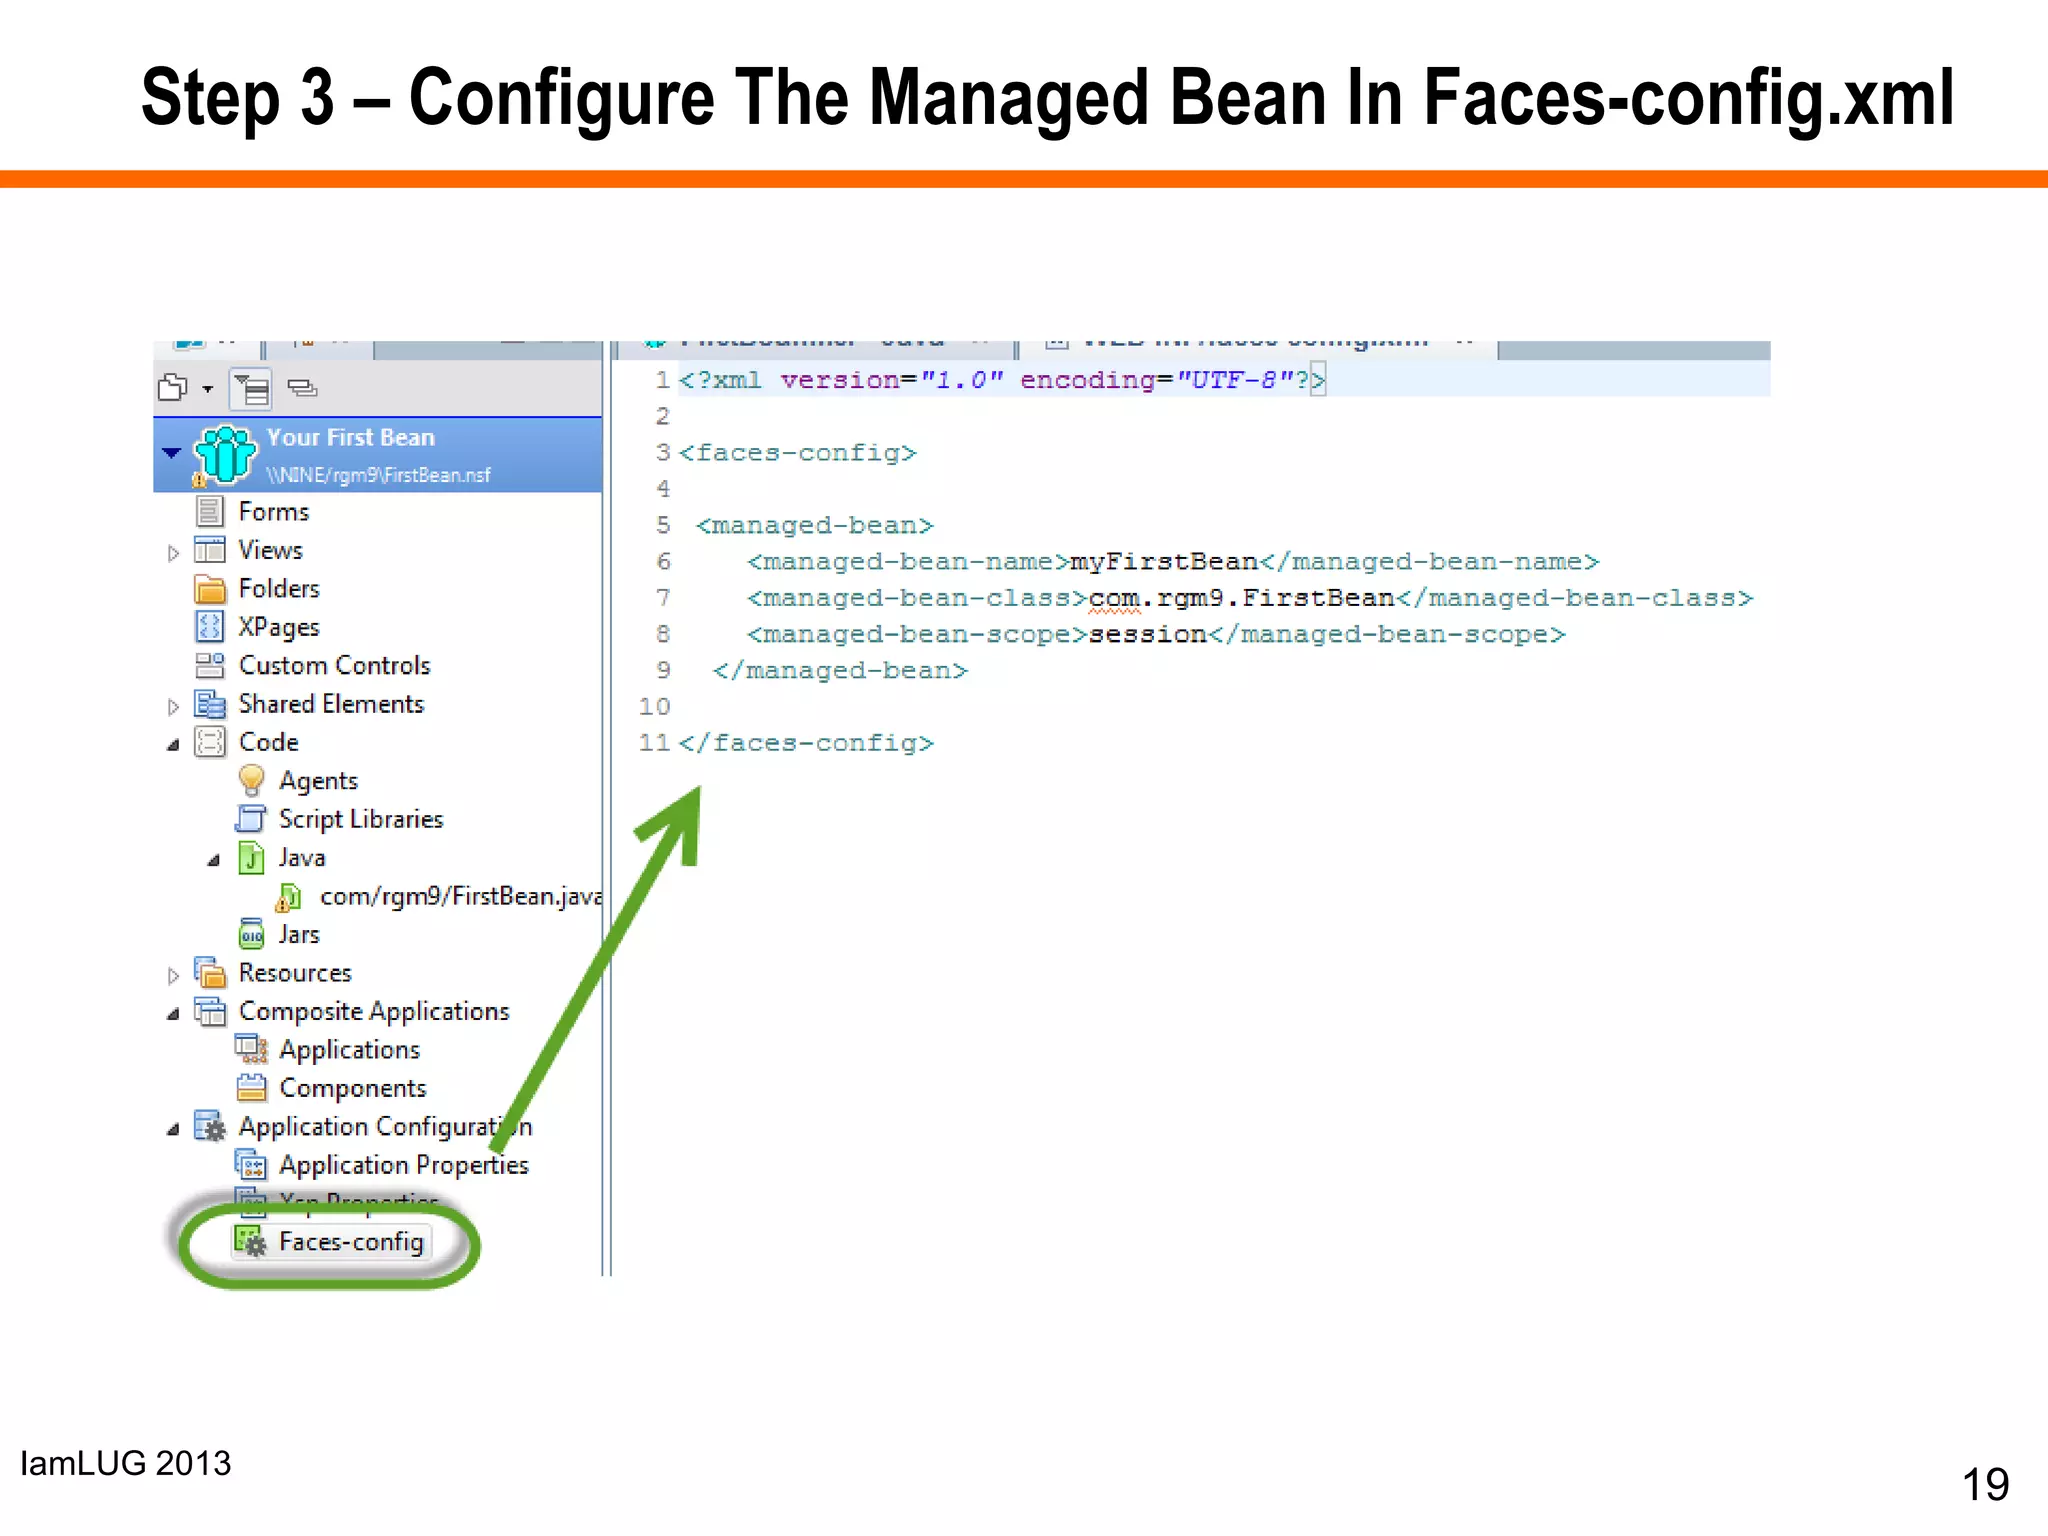Expand the Views tree node

(x=173, y=552)
